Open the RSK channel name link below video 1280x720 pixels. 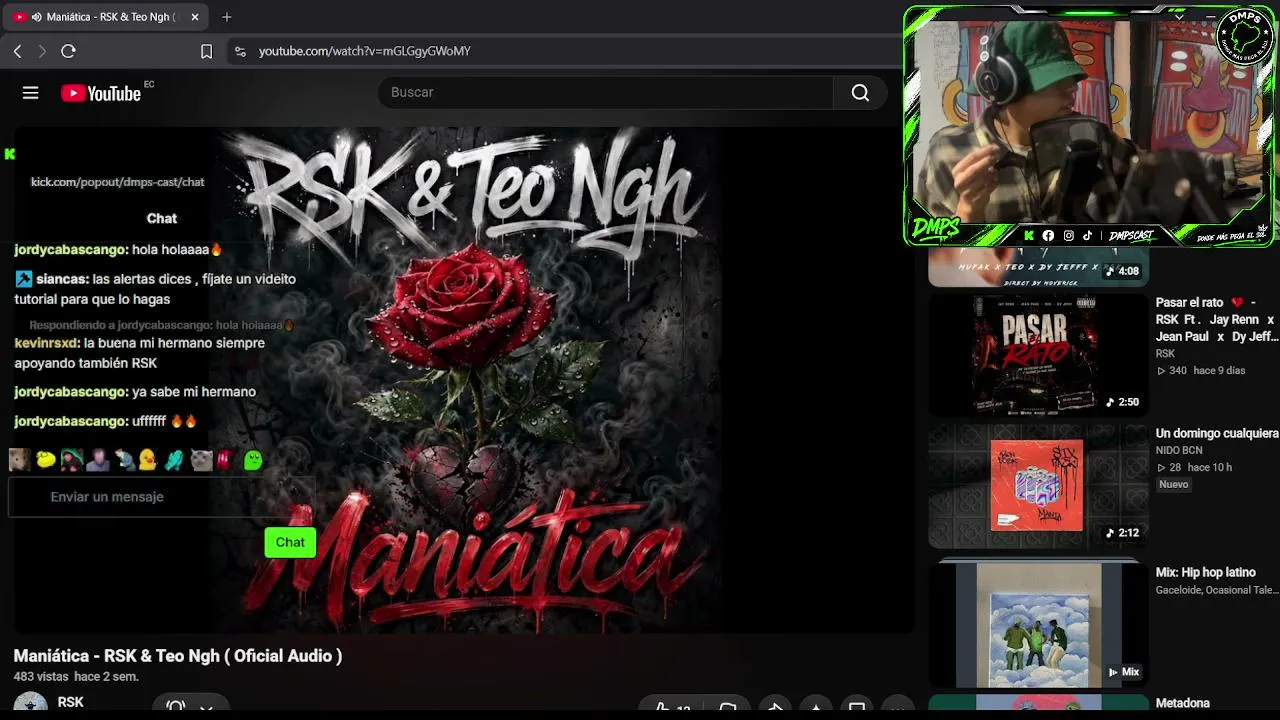pyautogui.click(x=71, y=702)
